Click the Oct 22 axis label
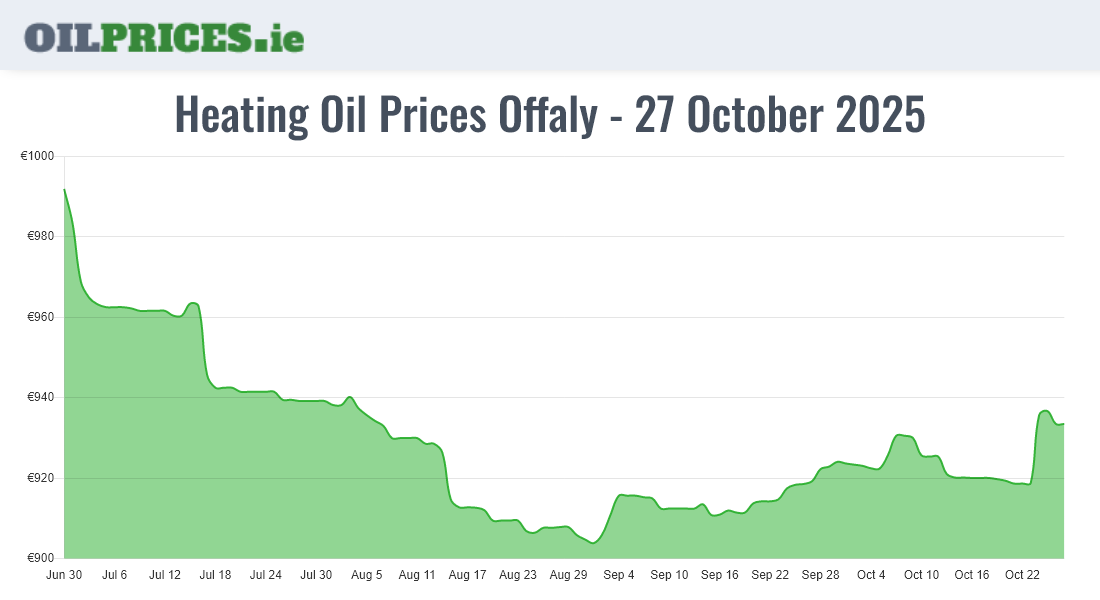Viewport: 1100px width, 600px height. [x=1022, y=575]
